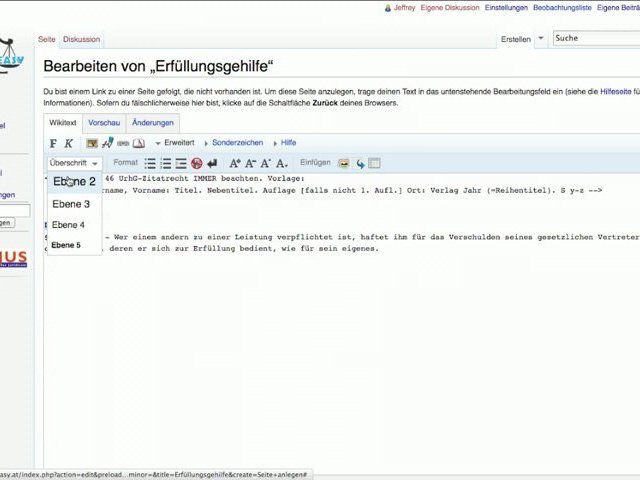This screenshot has width=640, height=480.
Task: Insert a numbered list via toolbar icon
Action: pyautogui.click(x=165, y=163)
